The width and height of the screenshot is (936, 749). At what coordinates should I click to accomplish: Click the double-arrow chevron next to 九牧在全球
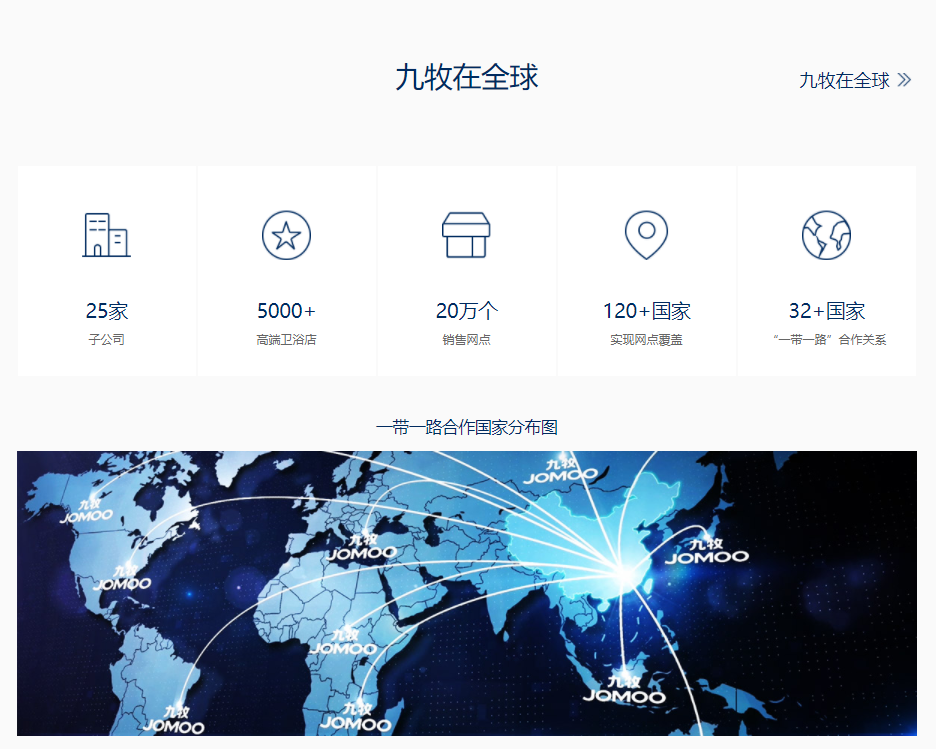coord(903,79)
